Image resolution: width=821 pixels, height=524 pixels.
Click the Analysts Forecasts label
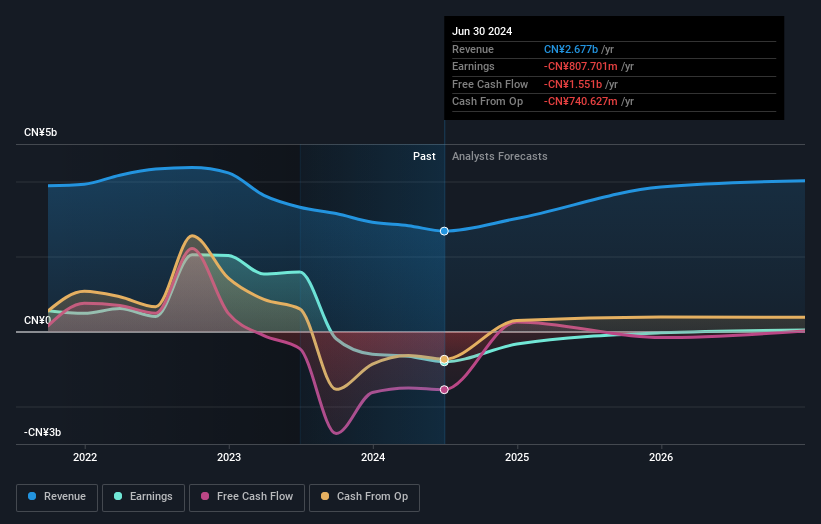pyautogui.click(x=500, y=157)
